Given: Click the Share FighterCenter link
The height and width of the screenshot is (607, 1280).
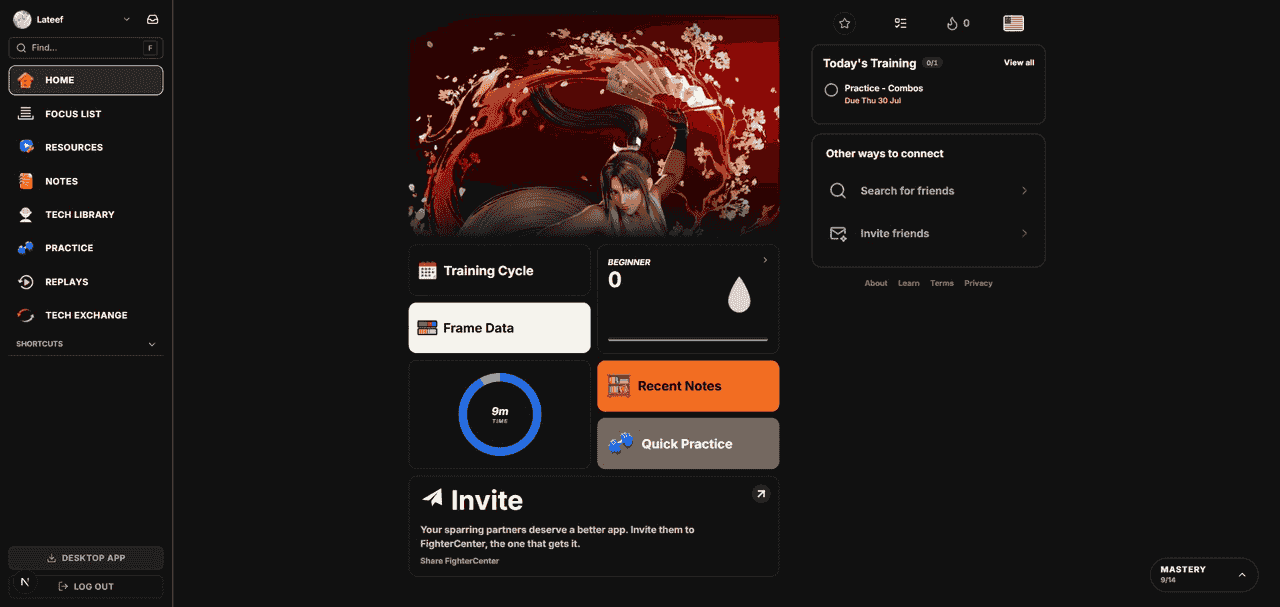Looking at the screenshot, I should click(459, 561).
